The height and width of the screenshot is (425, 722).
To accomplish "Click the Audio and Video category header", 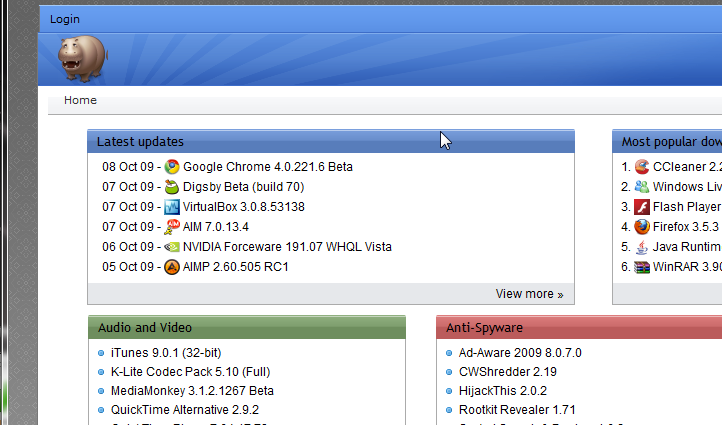I will [247, 327].
